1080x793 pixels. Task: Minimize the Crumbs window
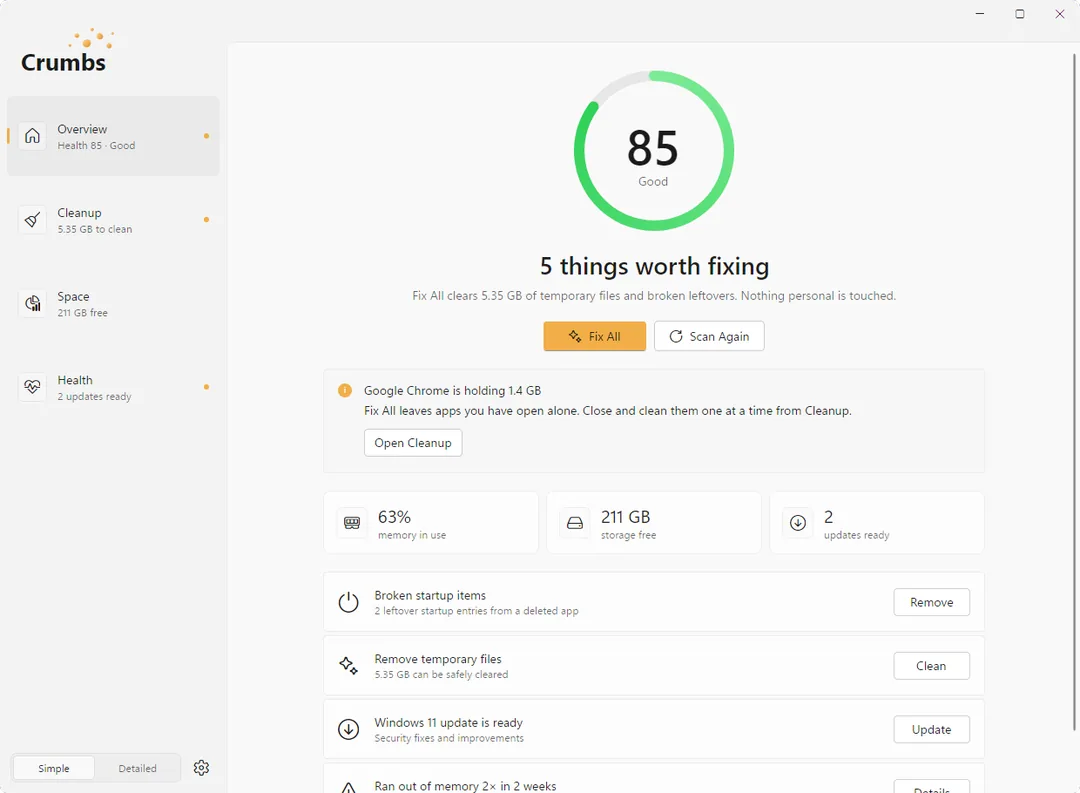point(979,14)
